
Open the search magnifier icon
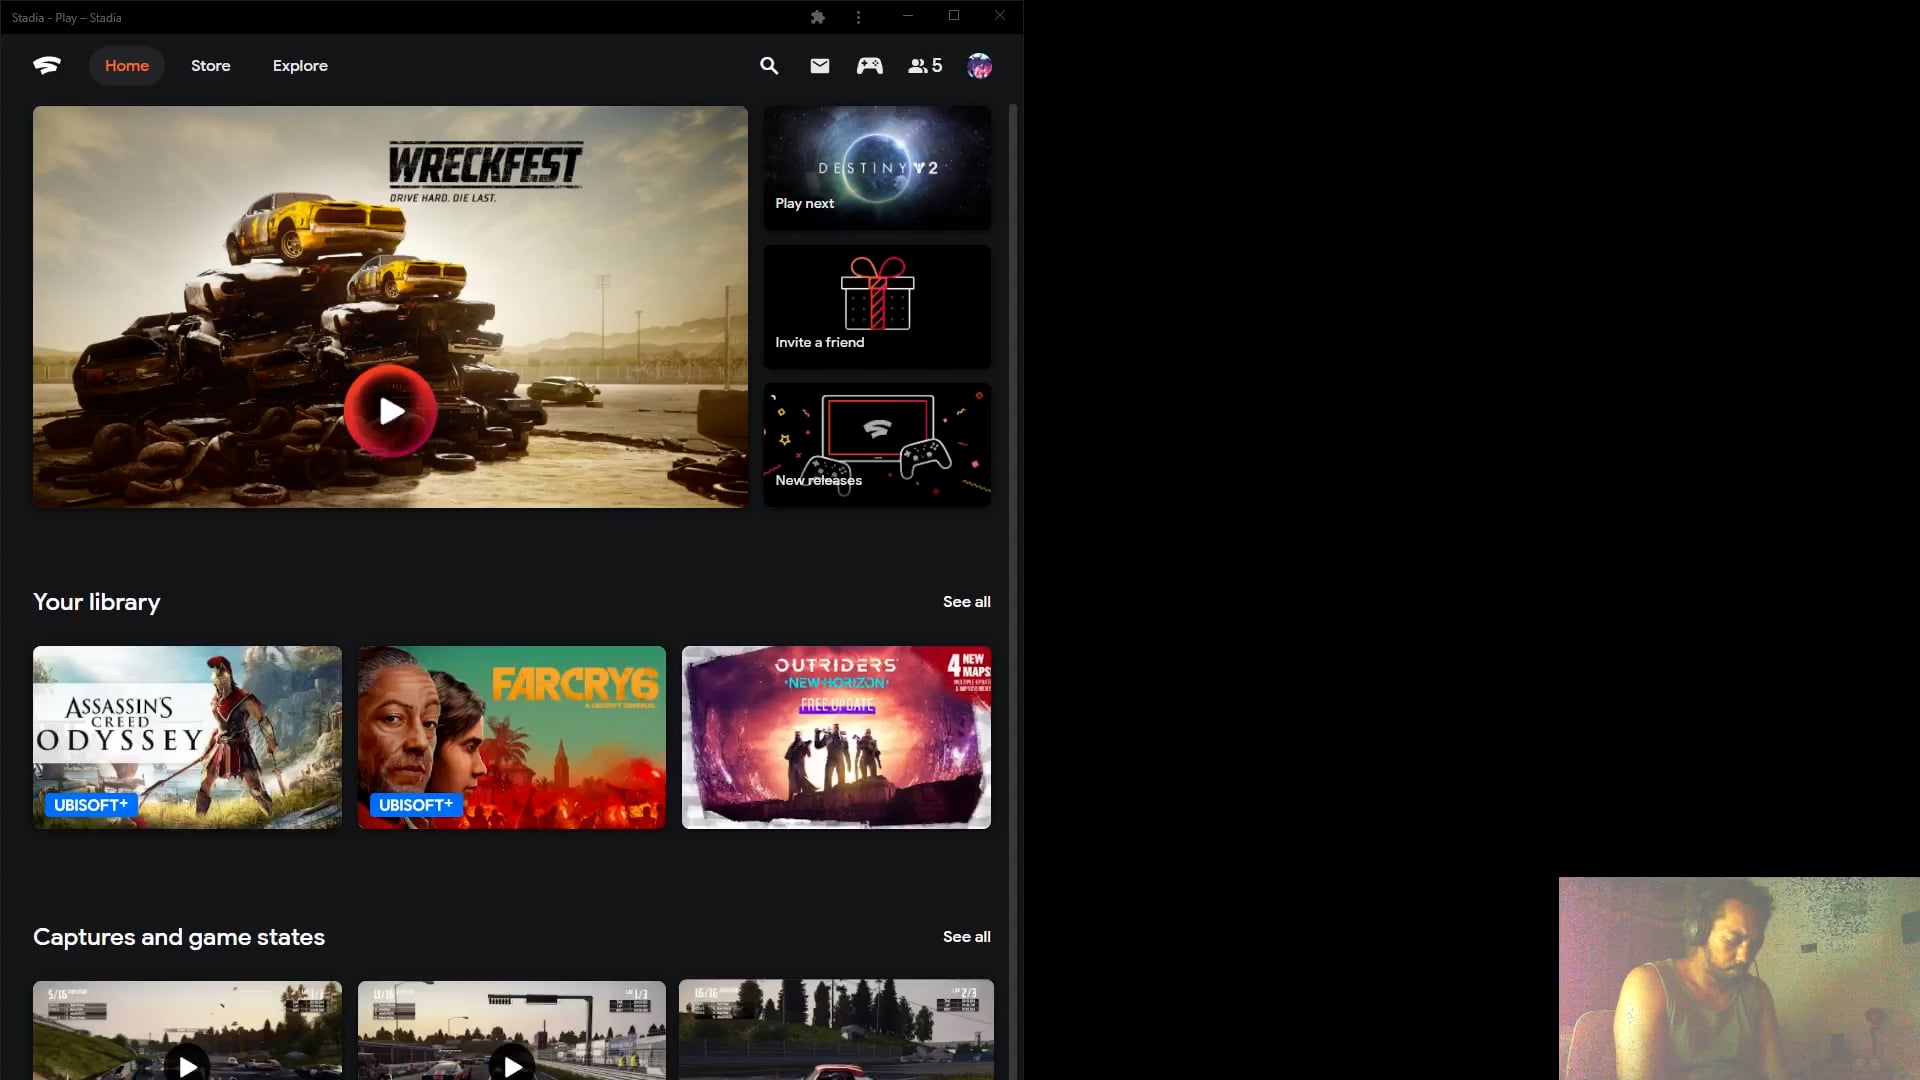click(769, 66)
